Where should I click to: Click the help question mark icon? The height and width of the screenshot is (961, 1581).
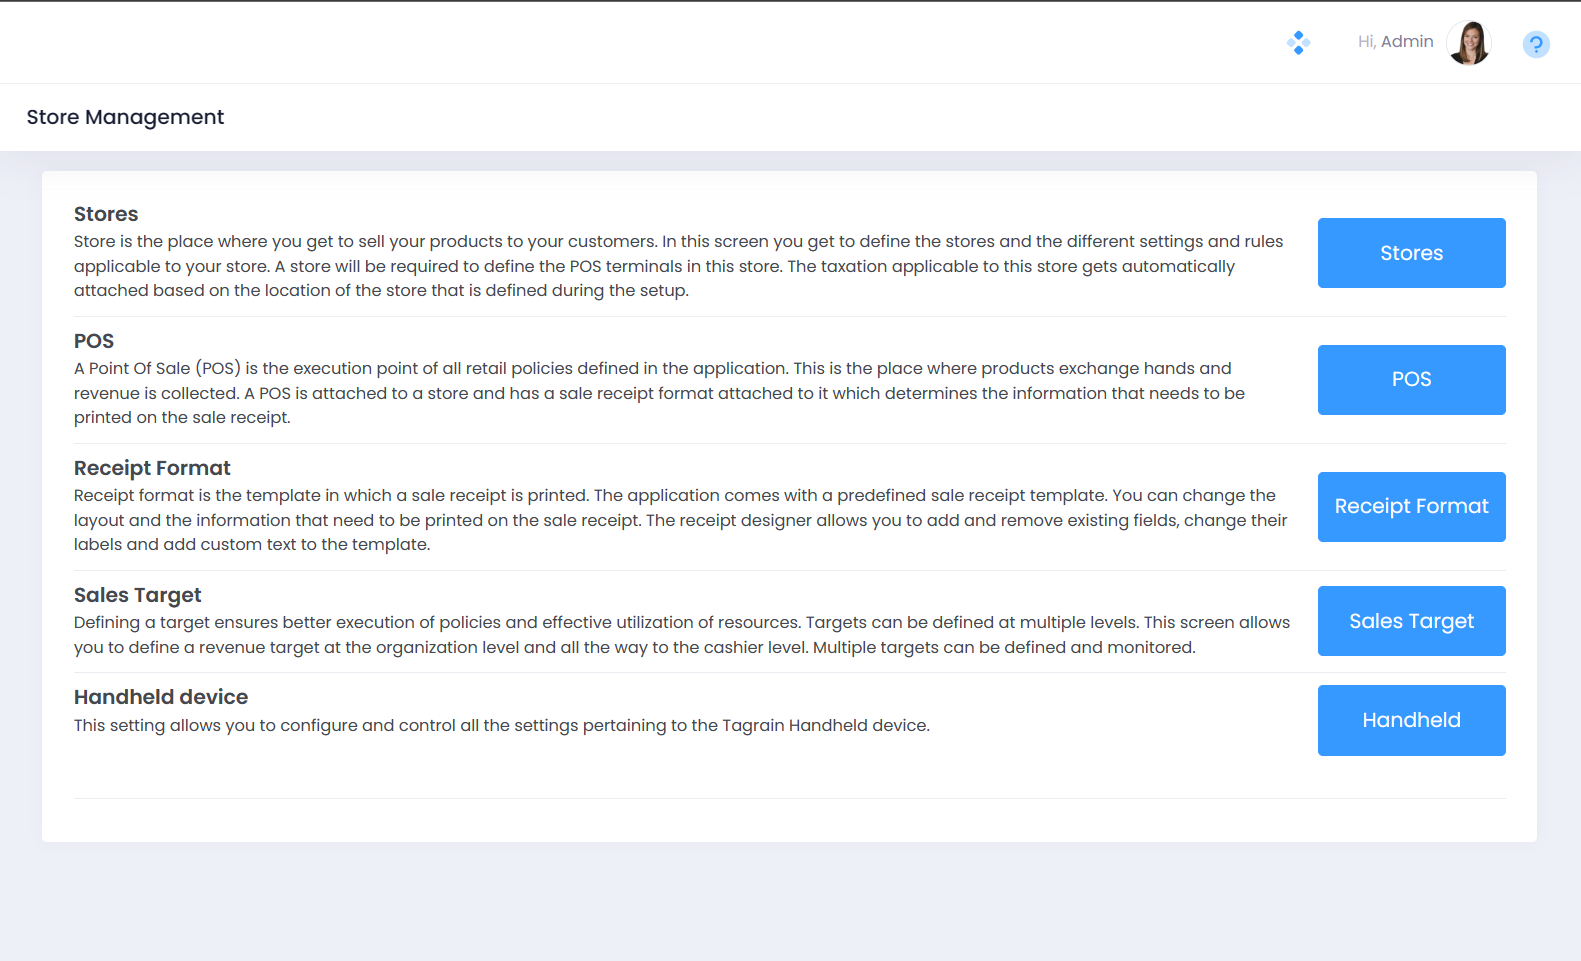(x=1536, y=44)
